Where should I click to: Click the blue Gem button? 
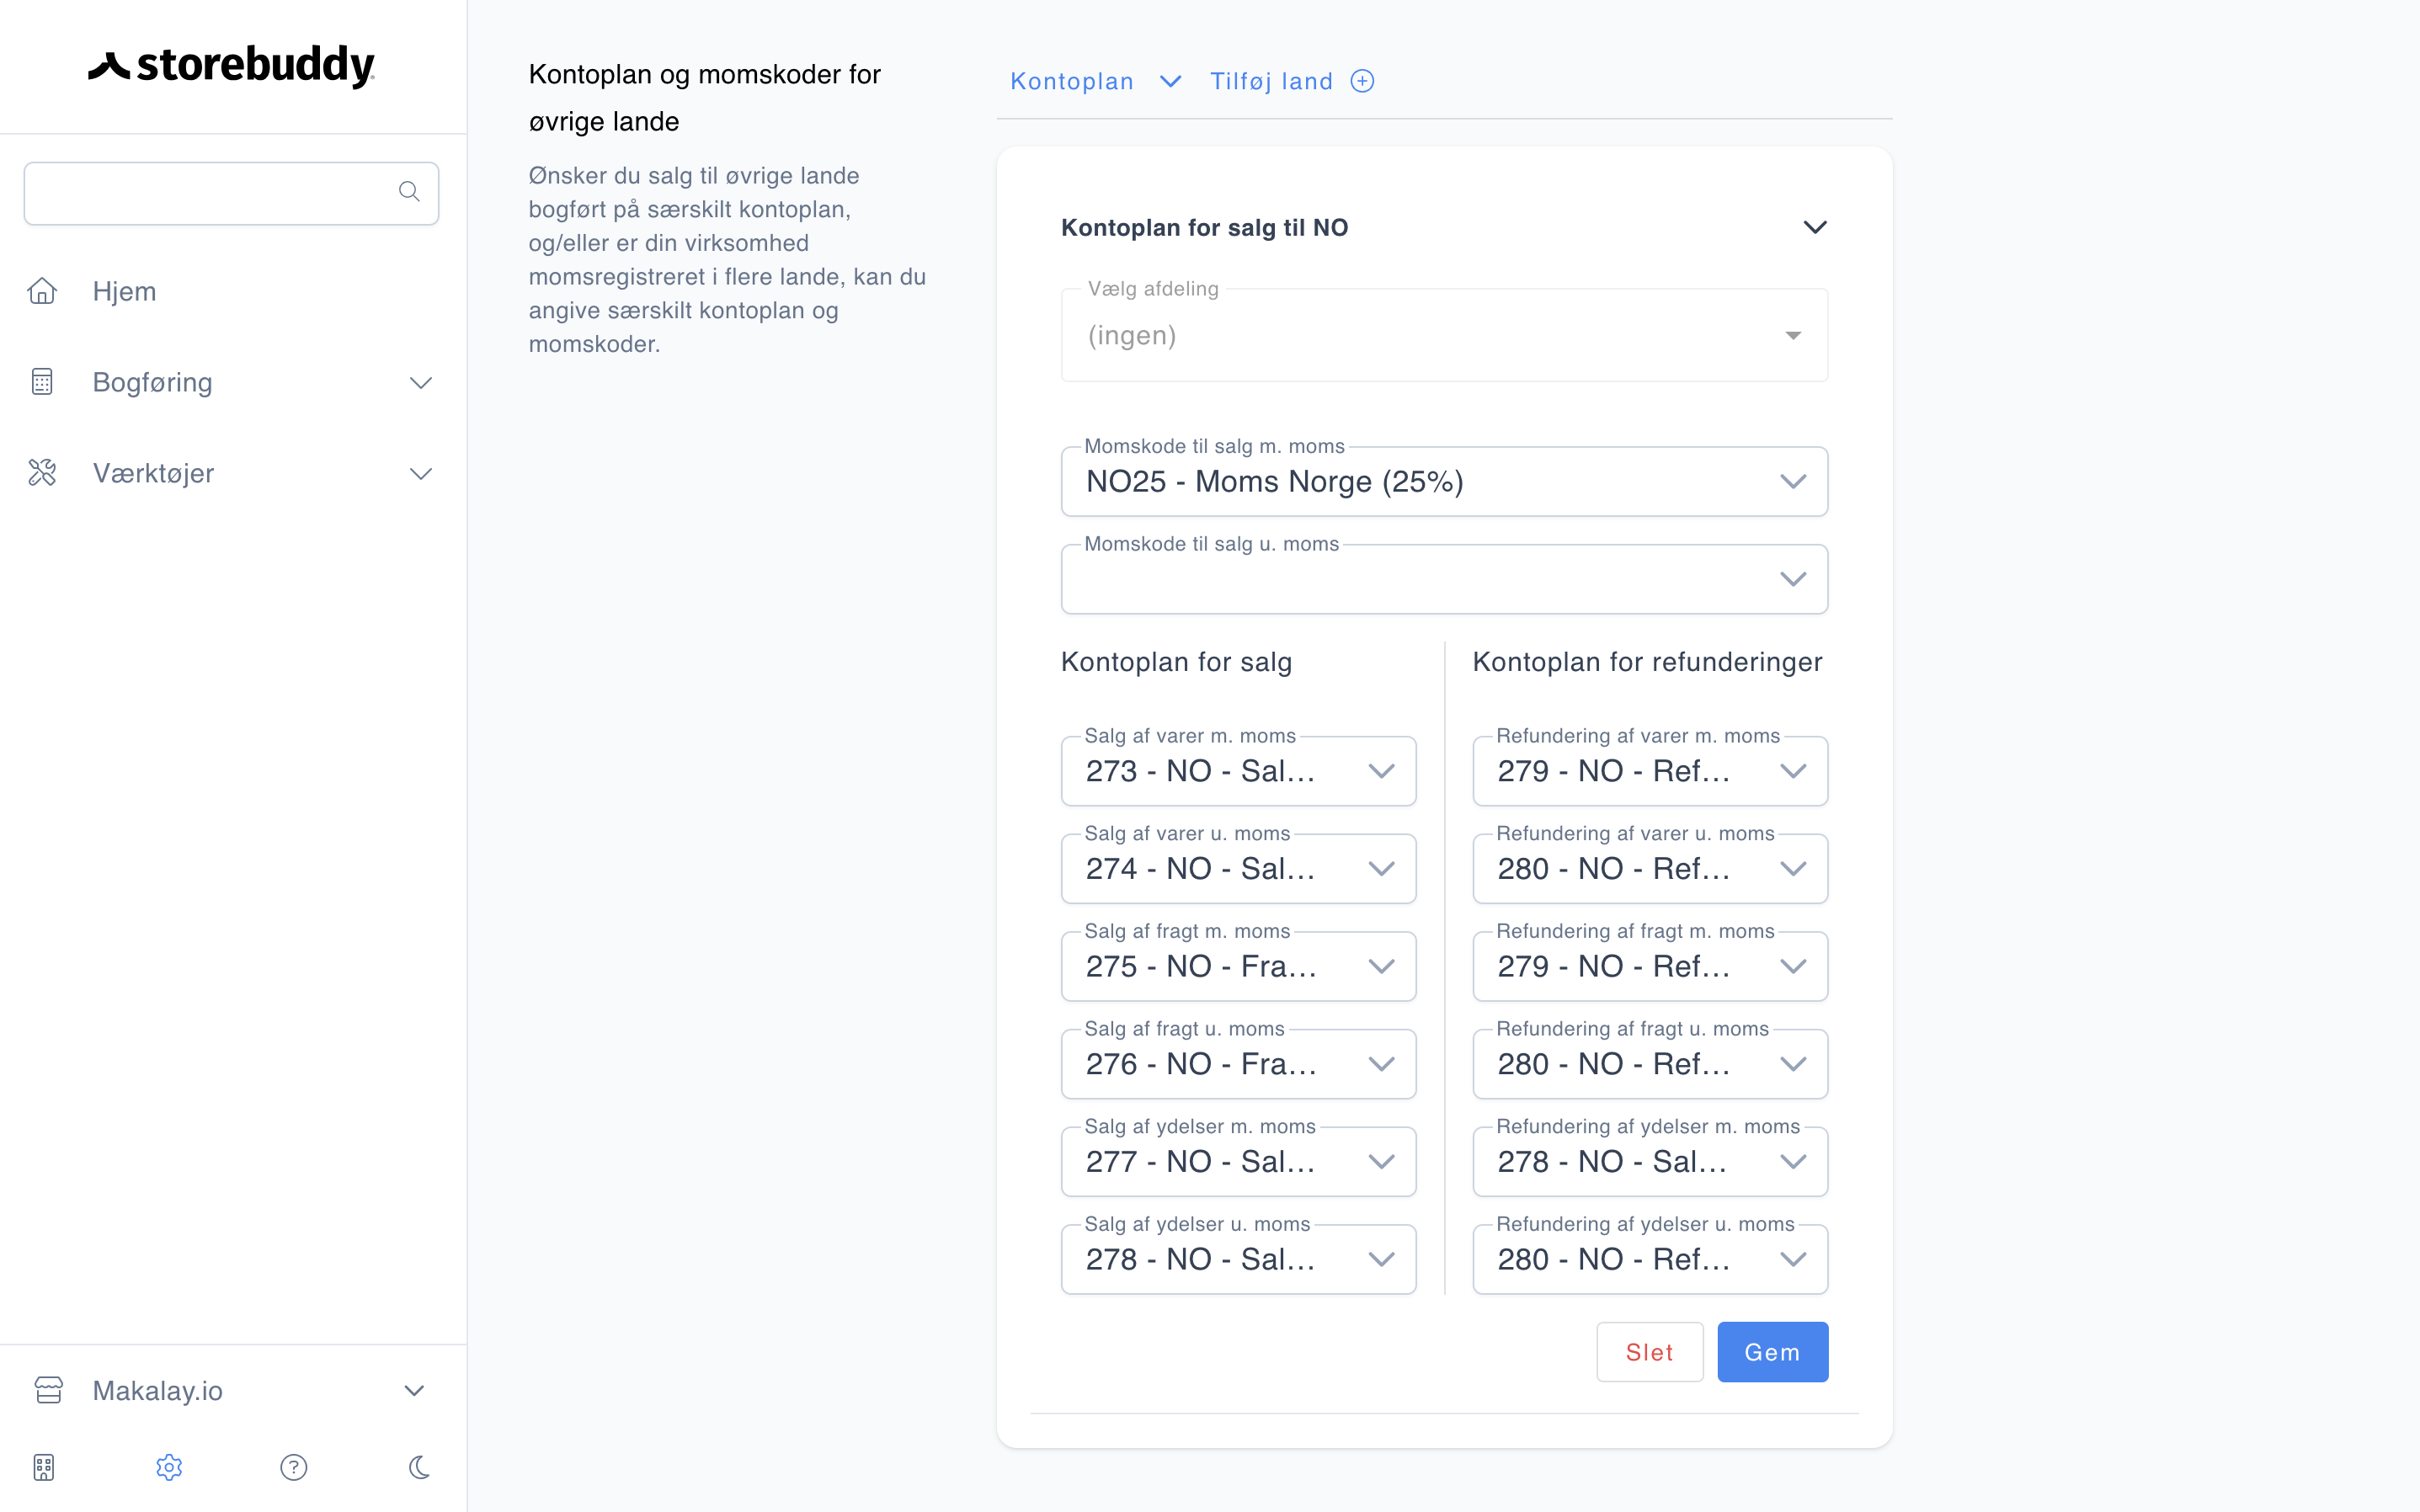click(1772, 1352)
